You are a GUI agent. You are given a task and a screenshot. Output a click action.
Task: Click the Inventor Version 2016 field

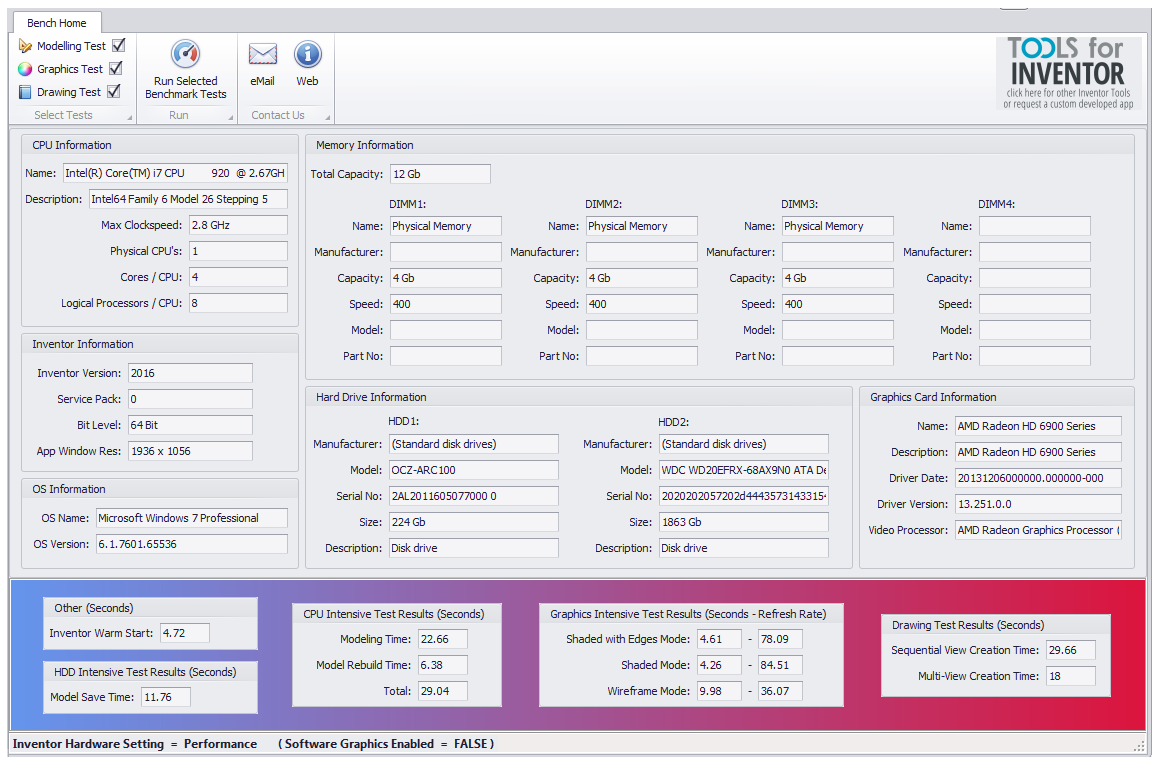coord(190,373)
